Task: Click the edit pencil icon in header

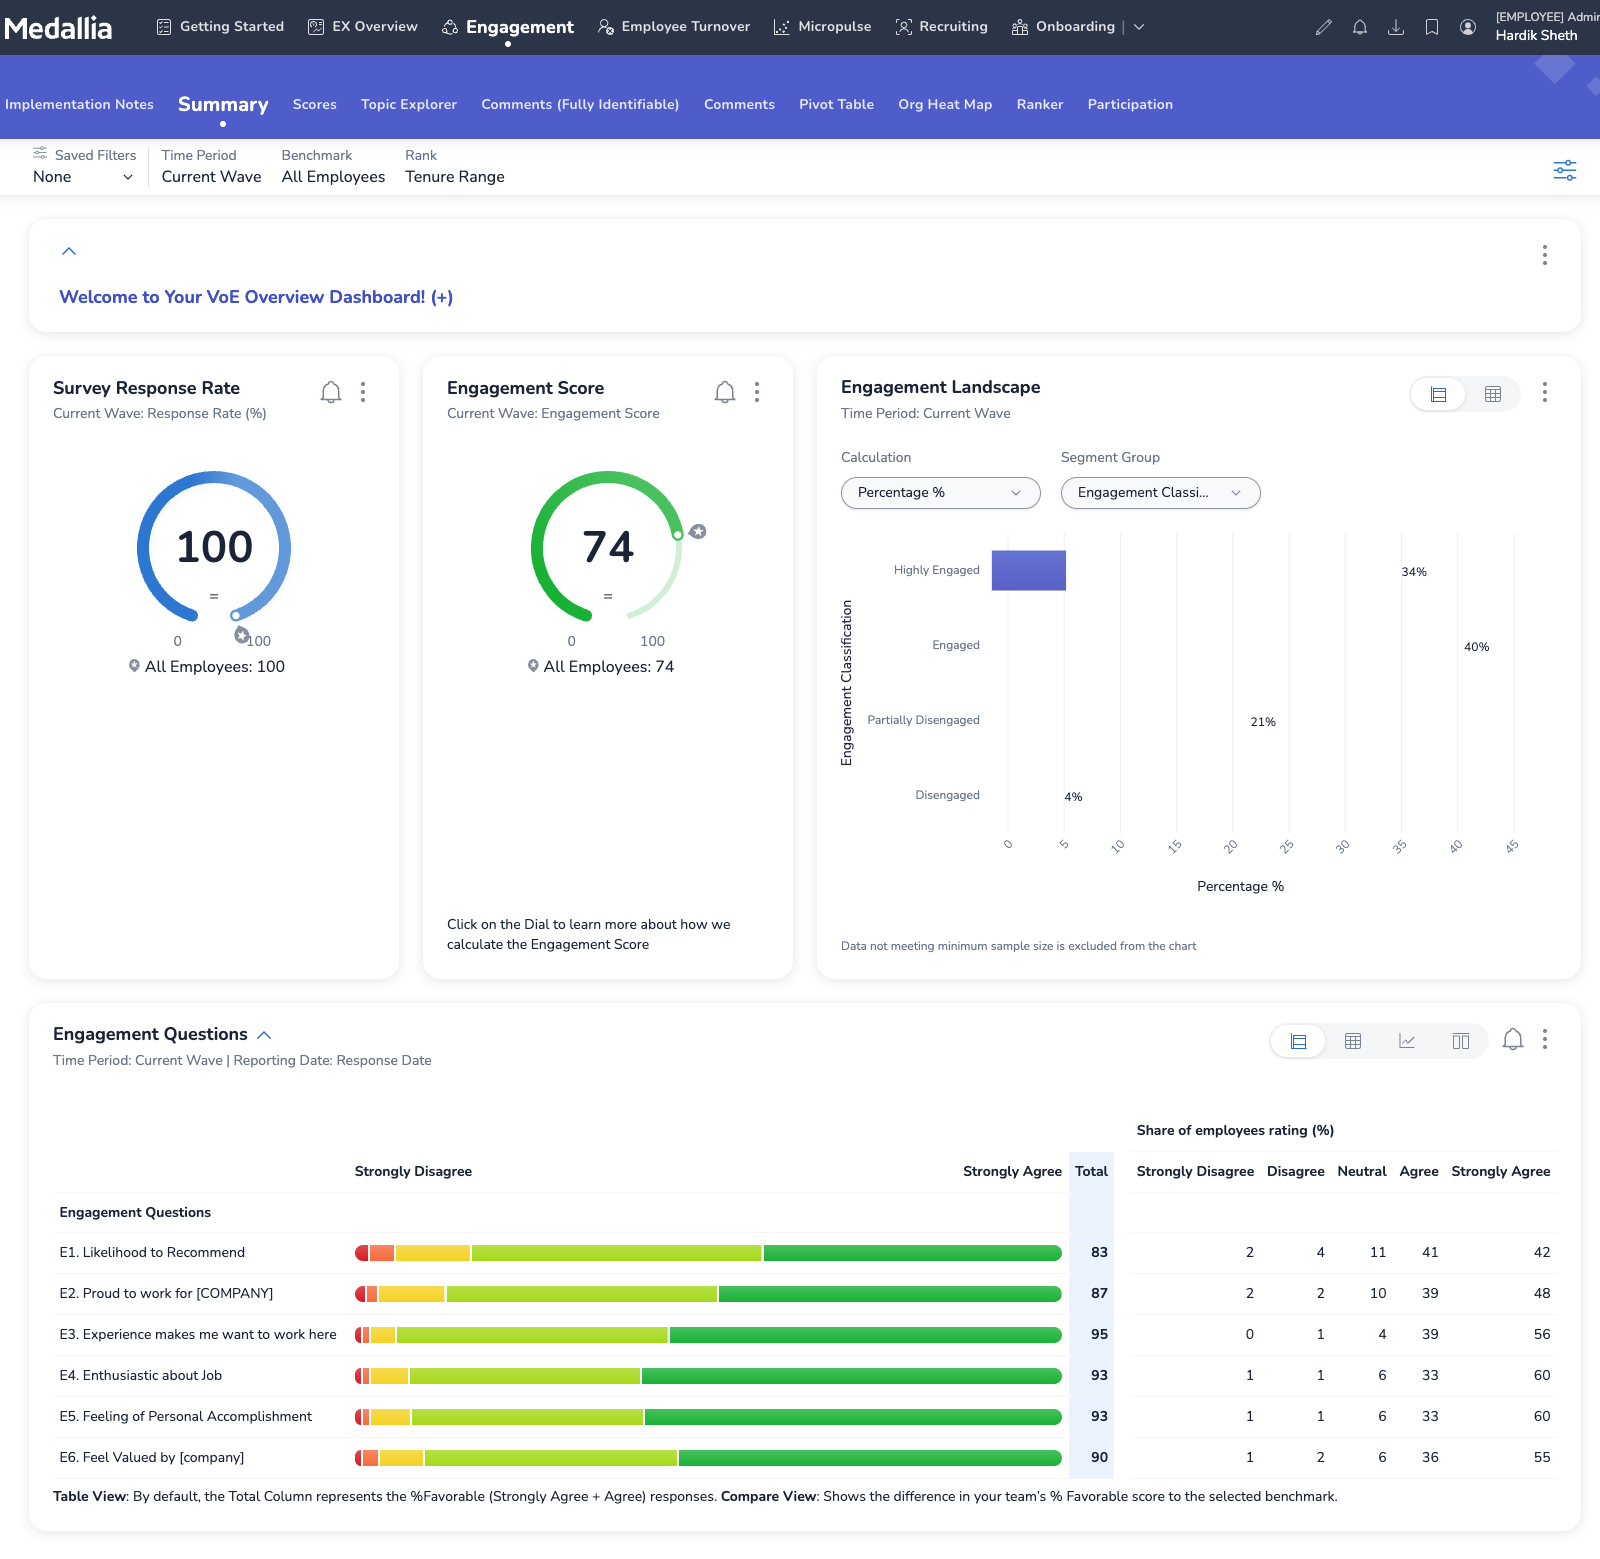Action: coord(1323,27)
